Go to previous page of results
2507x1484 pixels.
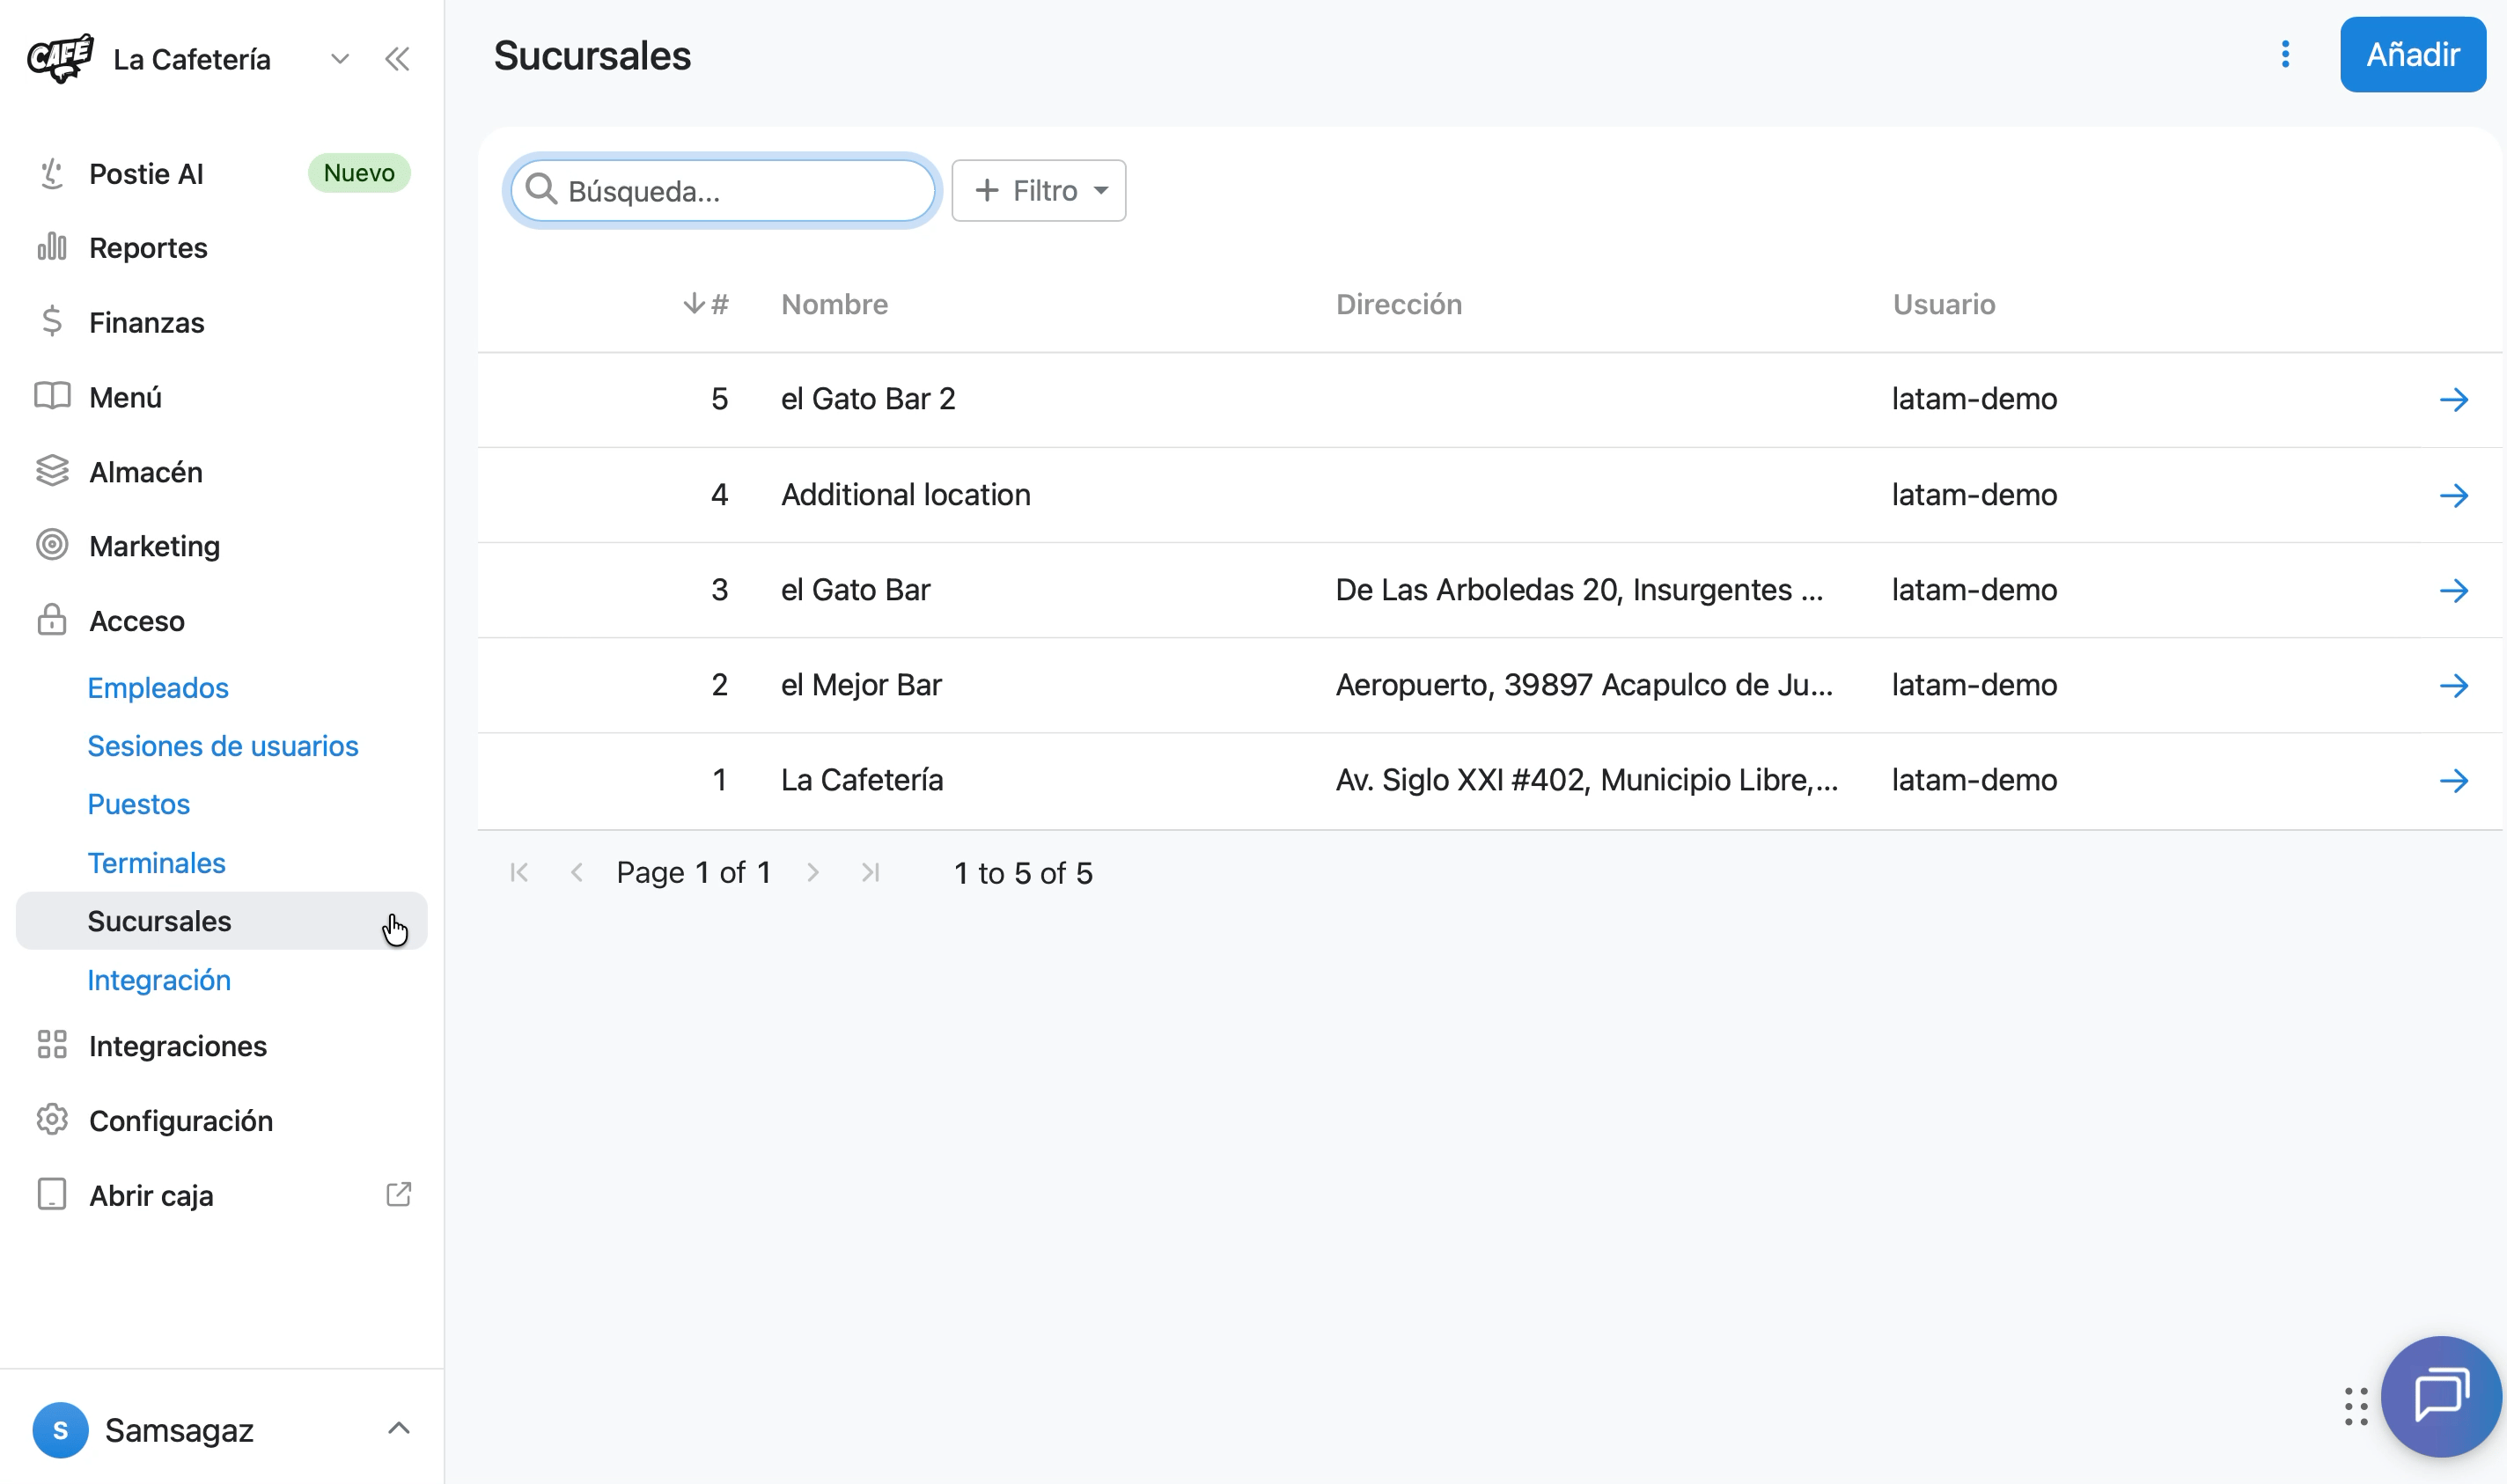point(577,872)
